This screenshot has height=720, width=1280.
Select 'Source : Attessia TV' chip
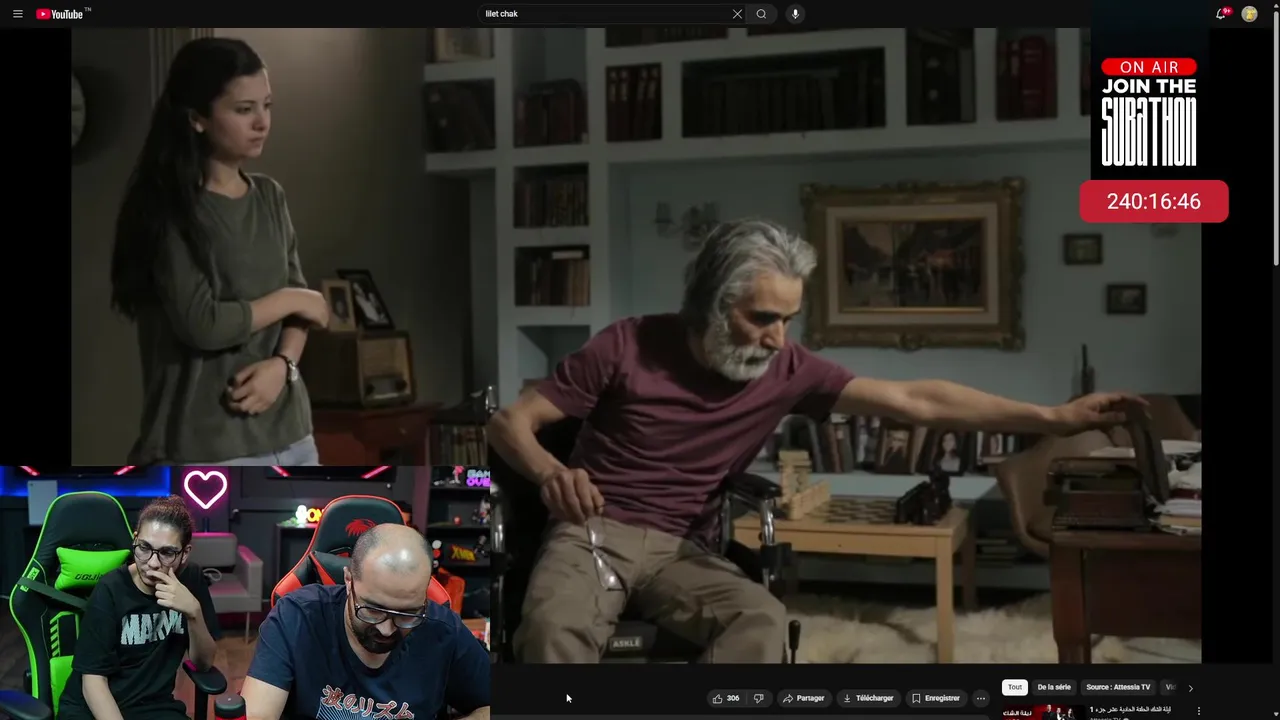click(1118, 687)
